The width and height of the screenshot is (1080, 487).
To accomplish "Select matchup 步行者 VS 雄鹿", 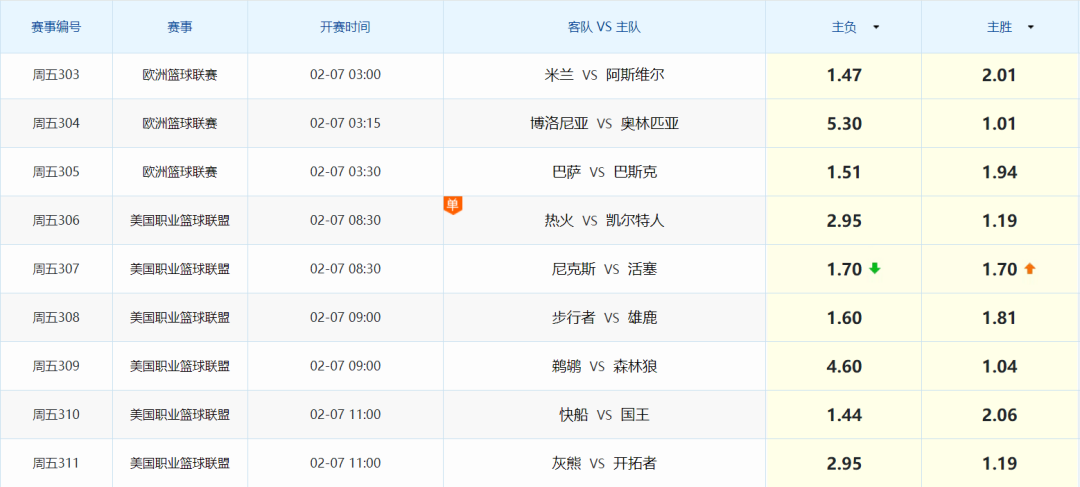I will pos(604,318).
